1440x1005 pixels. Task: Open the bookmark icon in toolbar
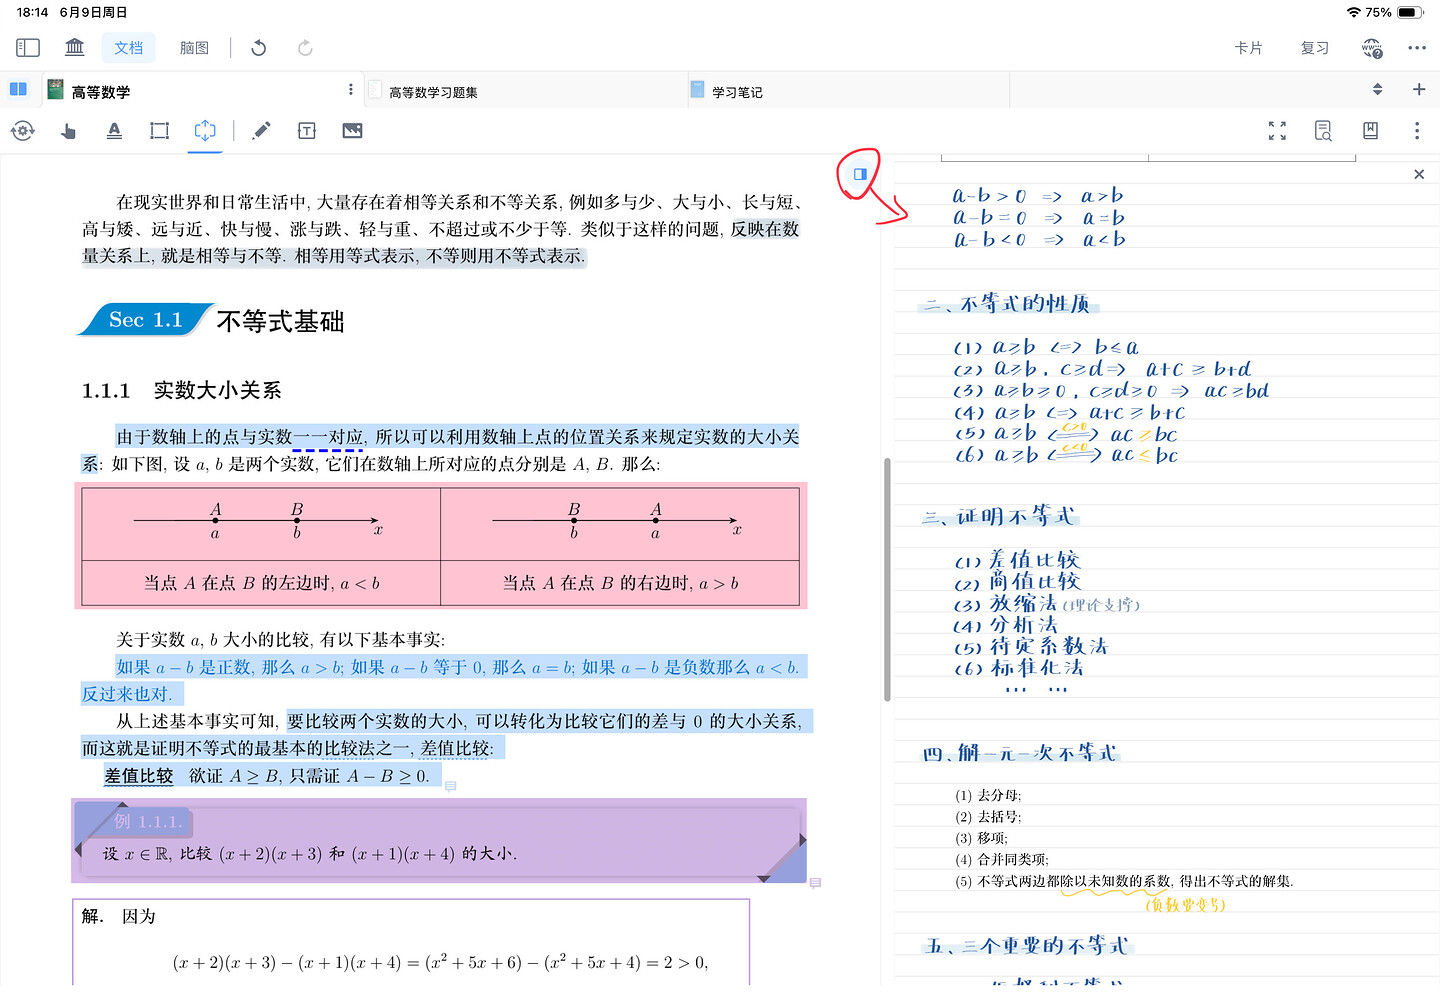pyautogui.click(x=1370, y=131)
